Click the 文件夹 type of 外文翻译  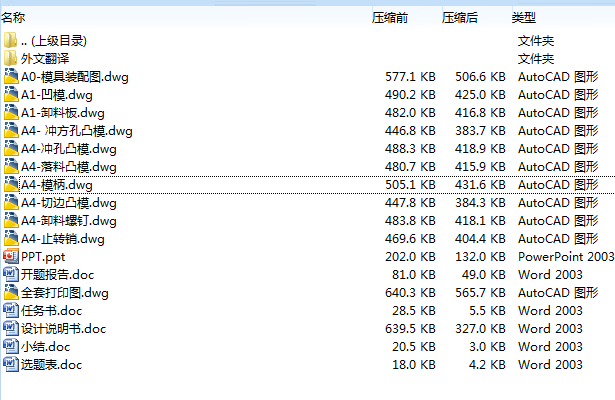pos(536,58)
